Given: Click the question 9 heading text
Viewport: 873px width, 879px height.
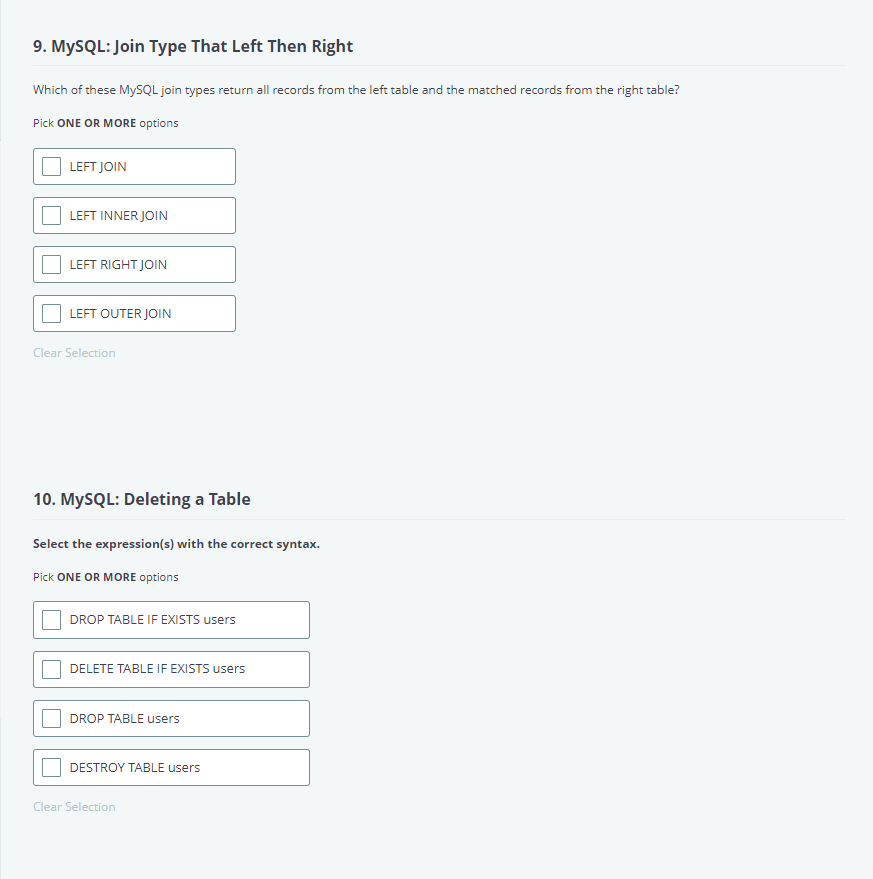Looking at the screenshot, I should 193,46.
